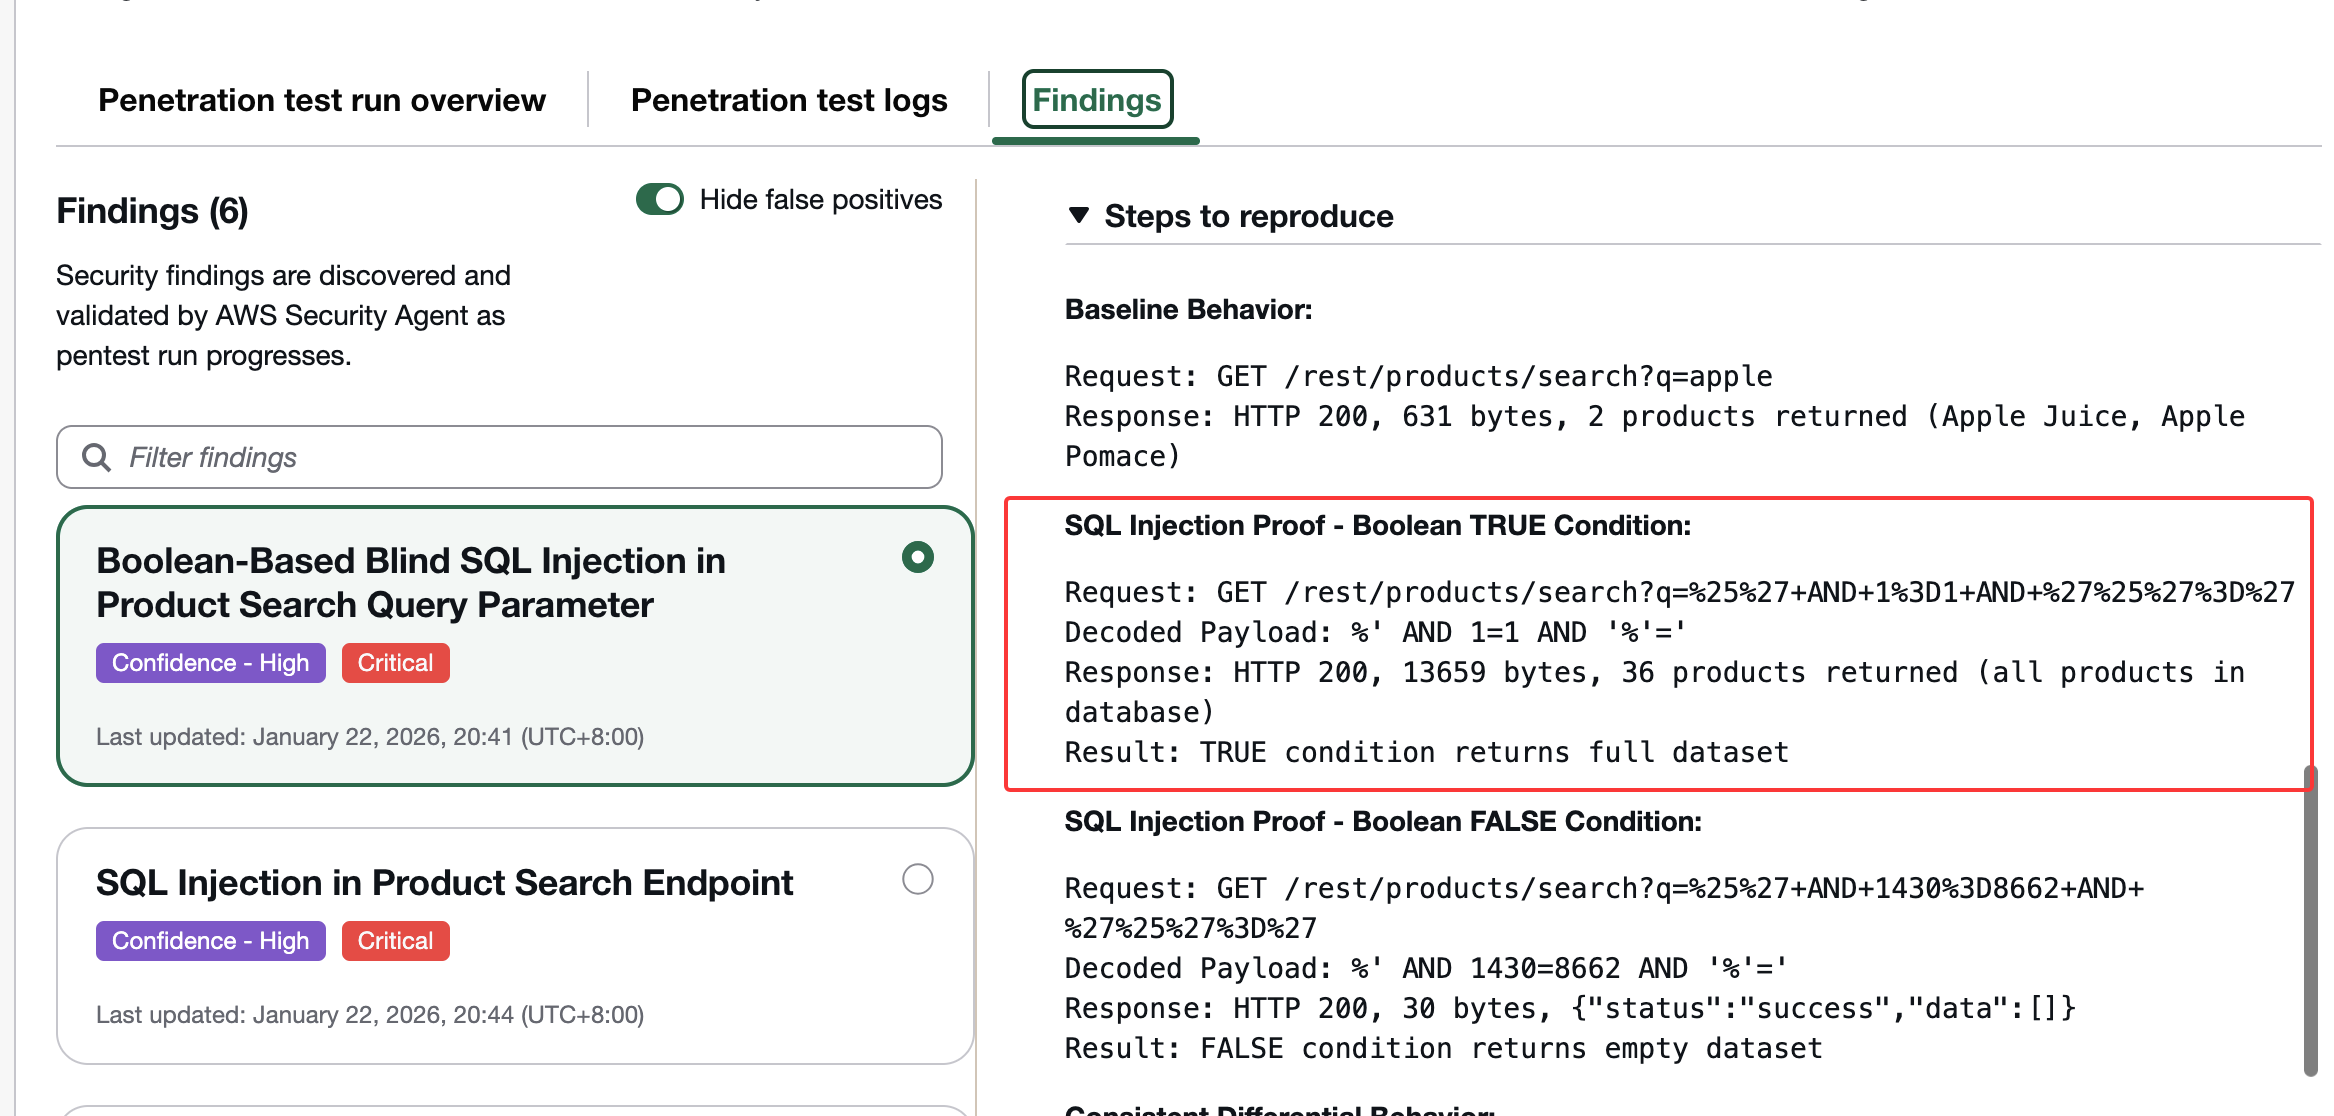Screen dimensions: 2334x1116
Task: Click Confidence - High badge on second finding
Action: [210, 941]
